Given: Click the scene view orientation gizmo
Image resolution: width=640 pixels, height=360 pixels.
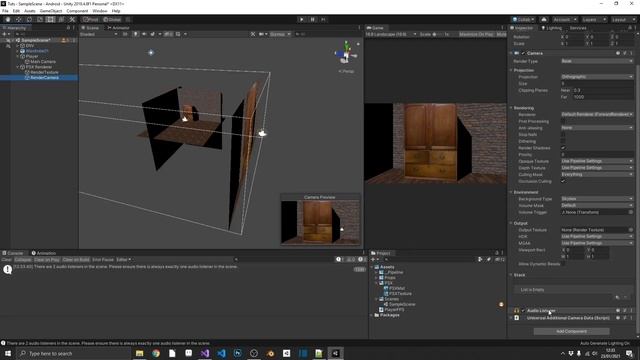Looking at the screenshot, I should [x=345, y=53].
